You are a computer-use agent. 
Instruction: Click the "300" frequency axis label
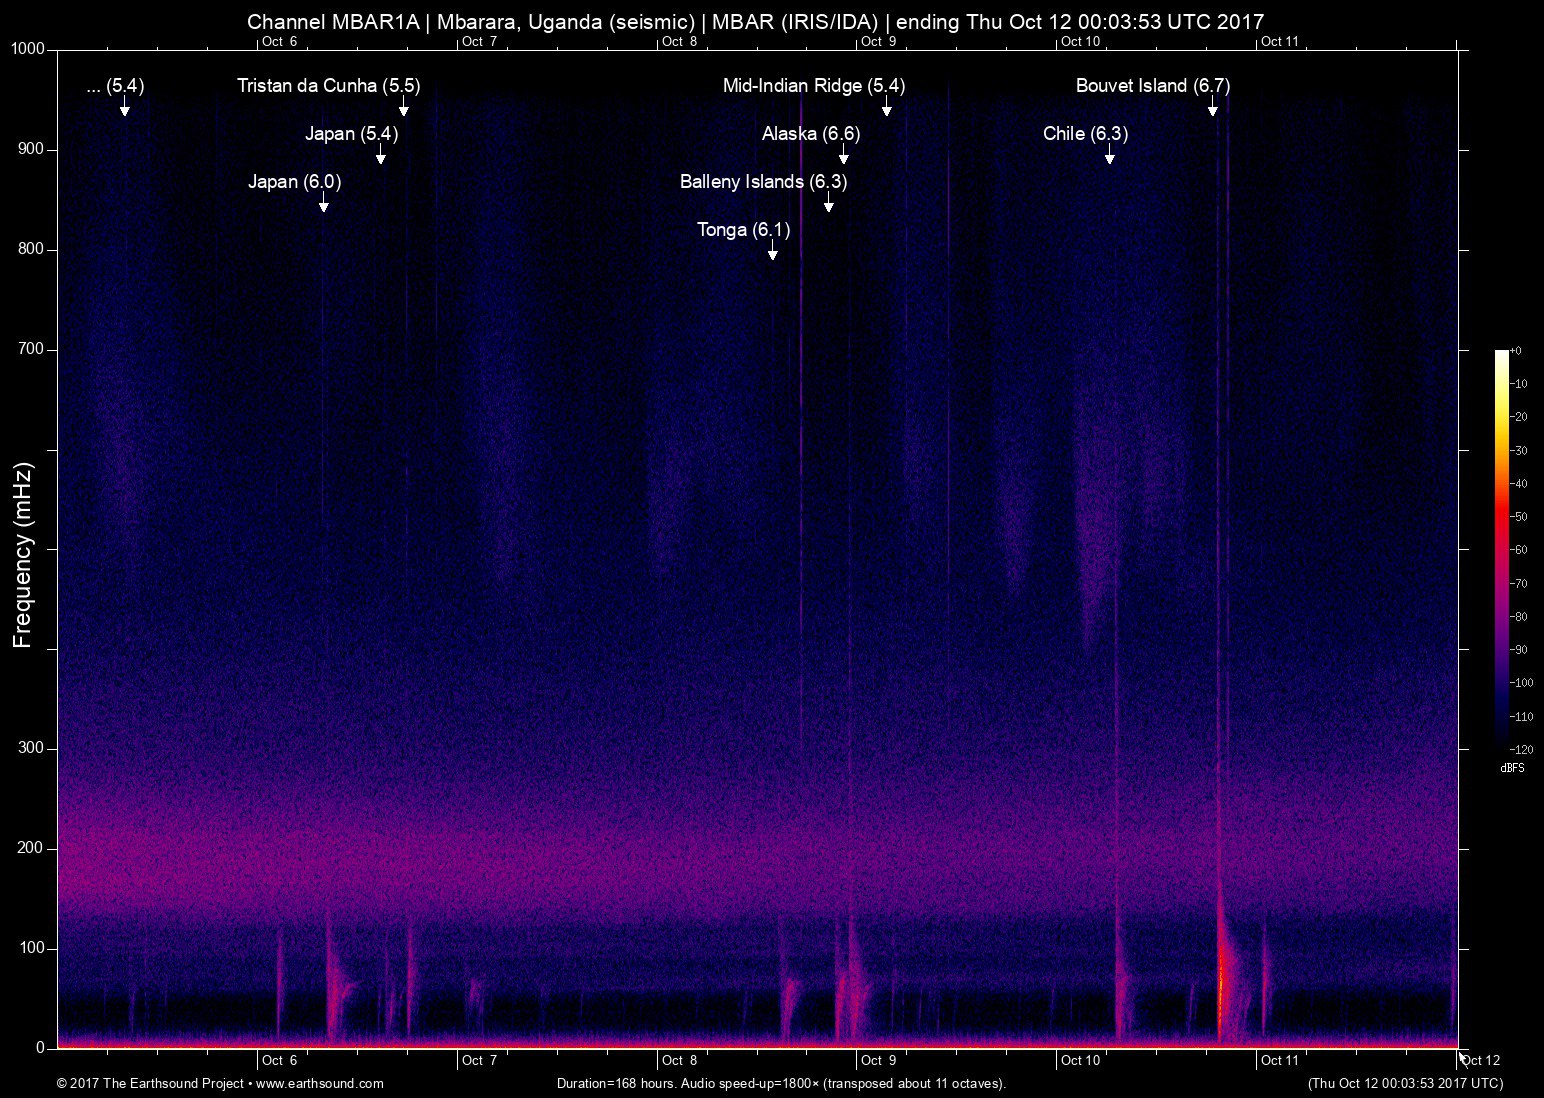pyautogui.click(x=33, y=749)
